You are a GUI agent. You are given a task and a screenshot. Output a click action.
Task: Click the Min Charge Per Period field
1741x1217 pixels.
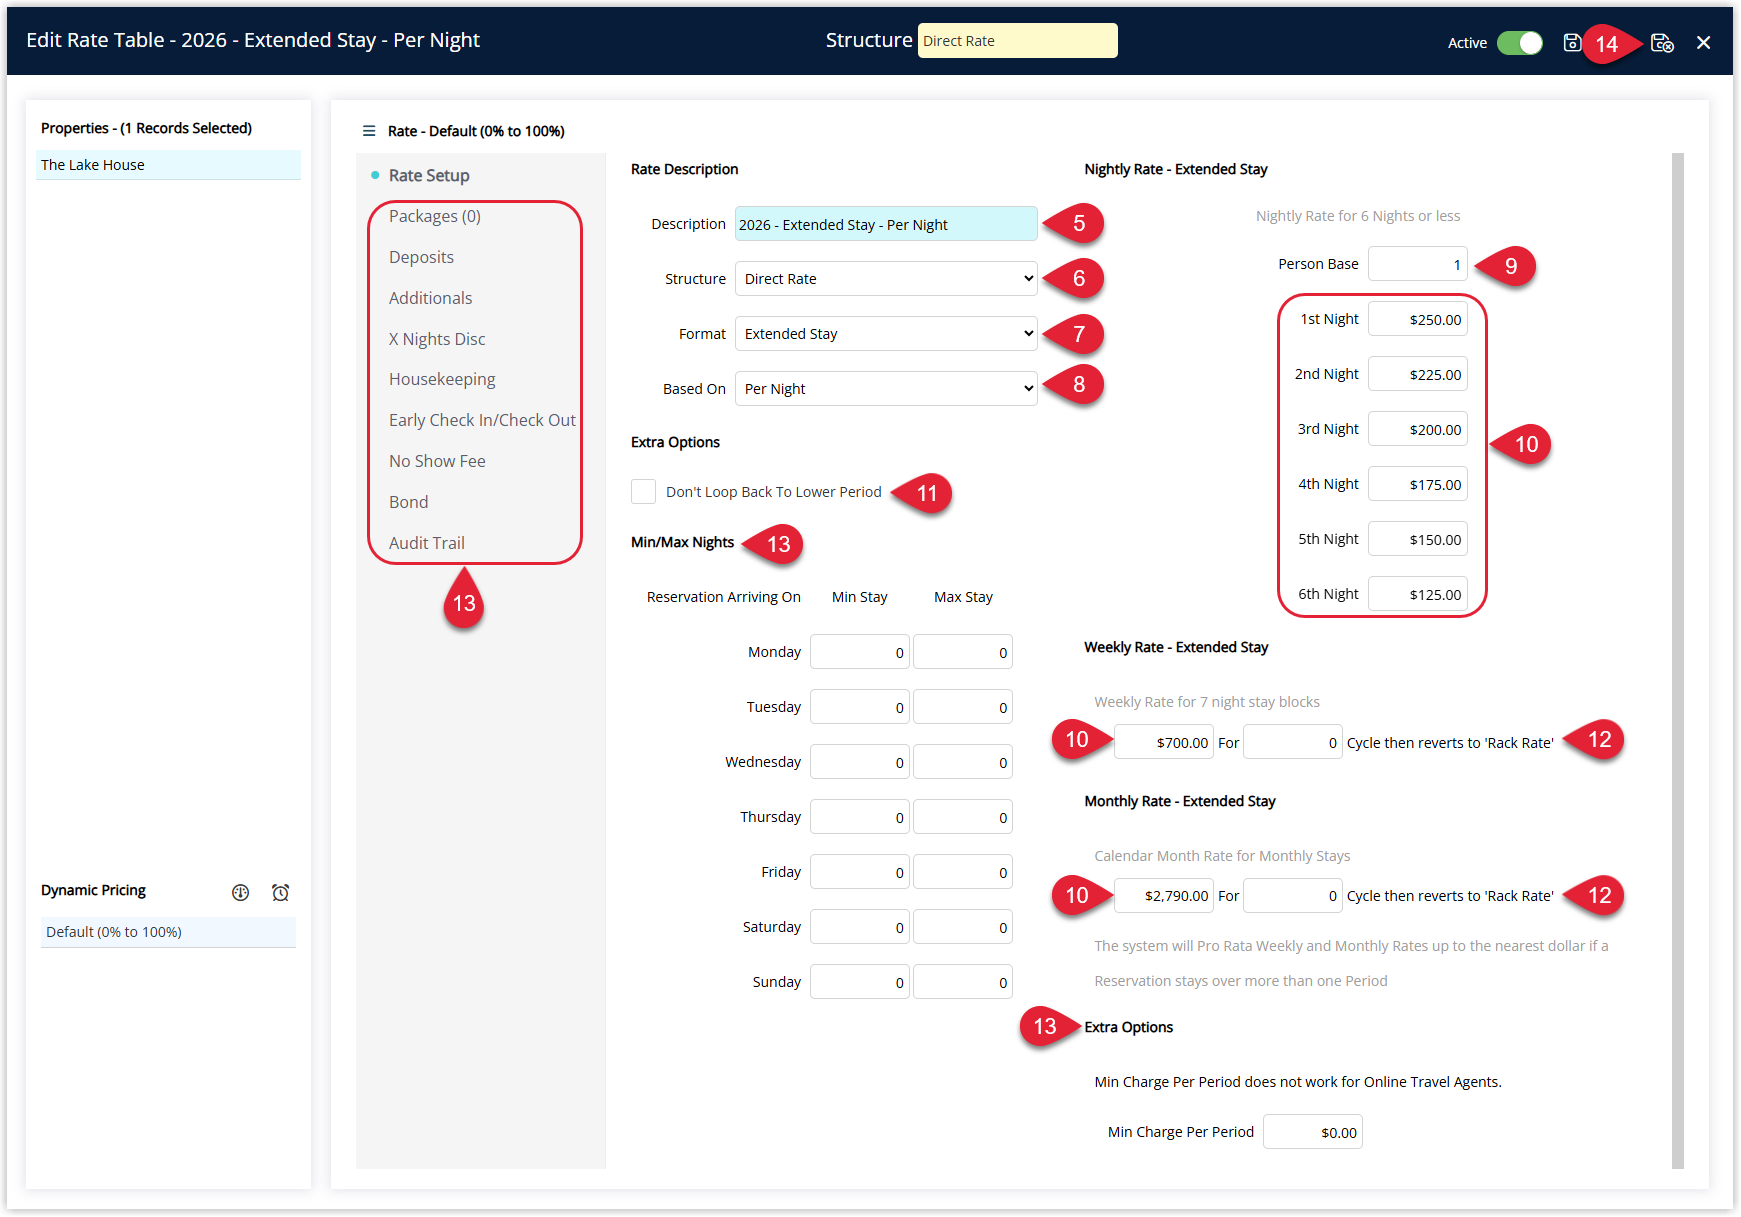[1313, 1132]
